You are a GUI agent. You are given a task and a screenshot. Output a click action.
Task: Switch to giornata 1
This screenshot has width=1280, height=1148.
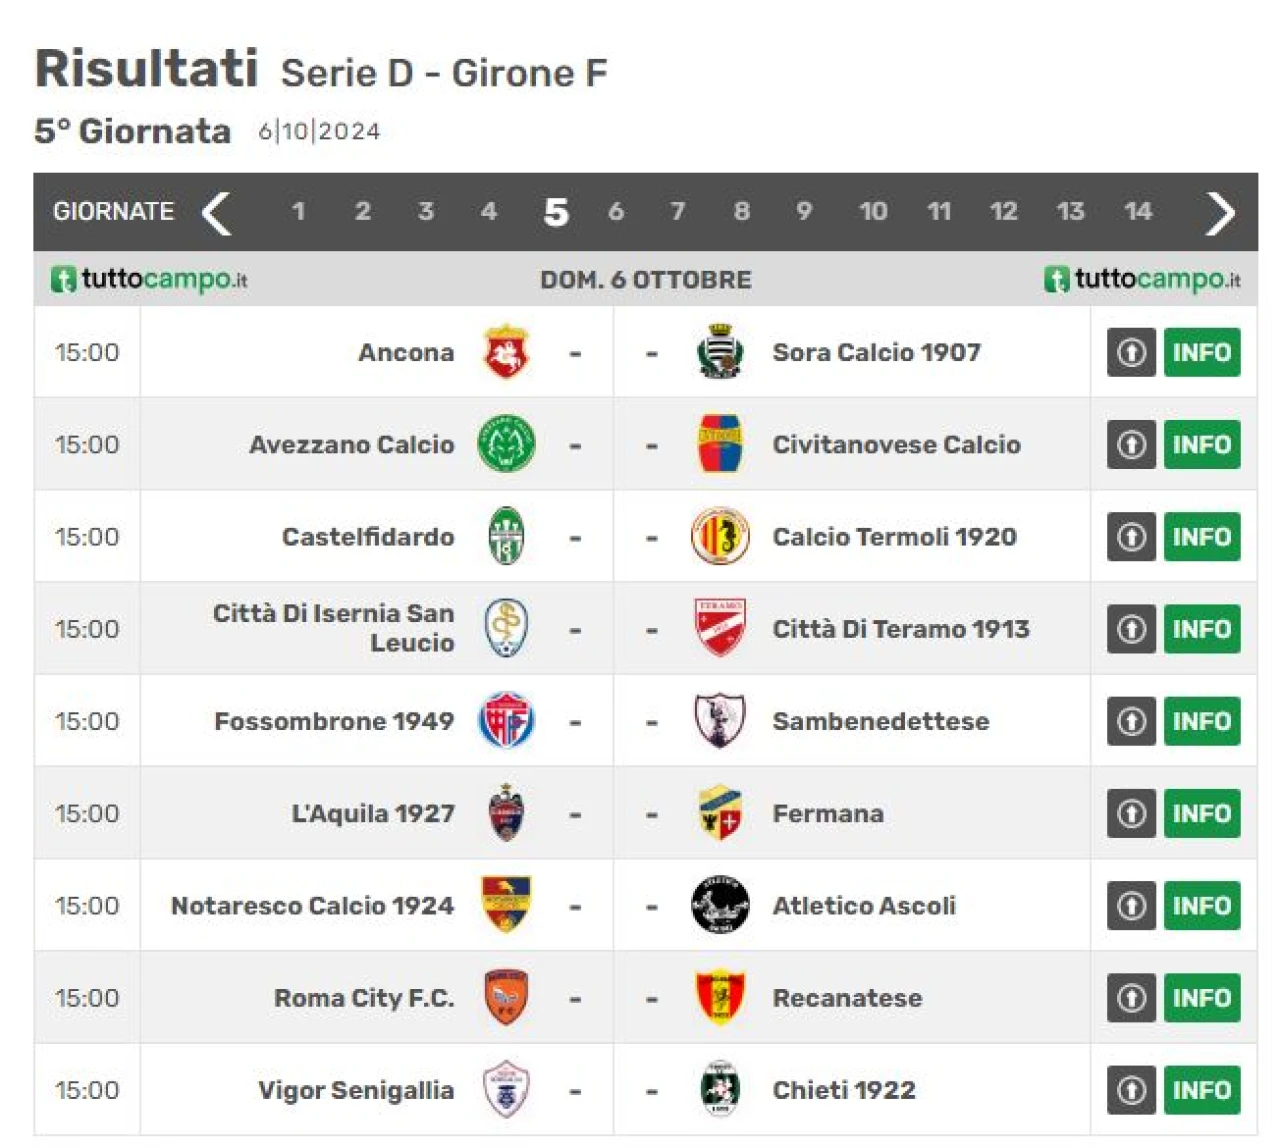tap(298, 211)
